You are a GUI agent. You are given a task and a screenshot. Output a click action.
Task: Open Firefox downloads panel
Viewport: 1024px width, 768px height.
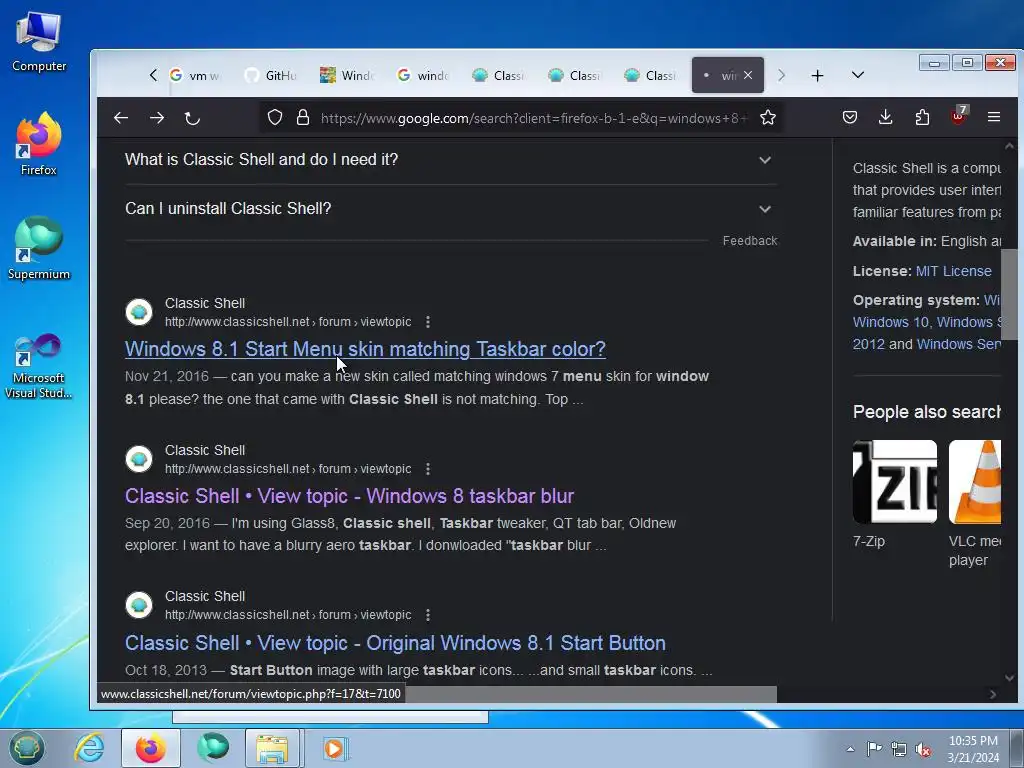coord(886,118)
